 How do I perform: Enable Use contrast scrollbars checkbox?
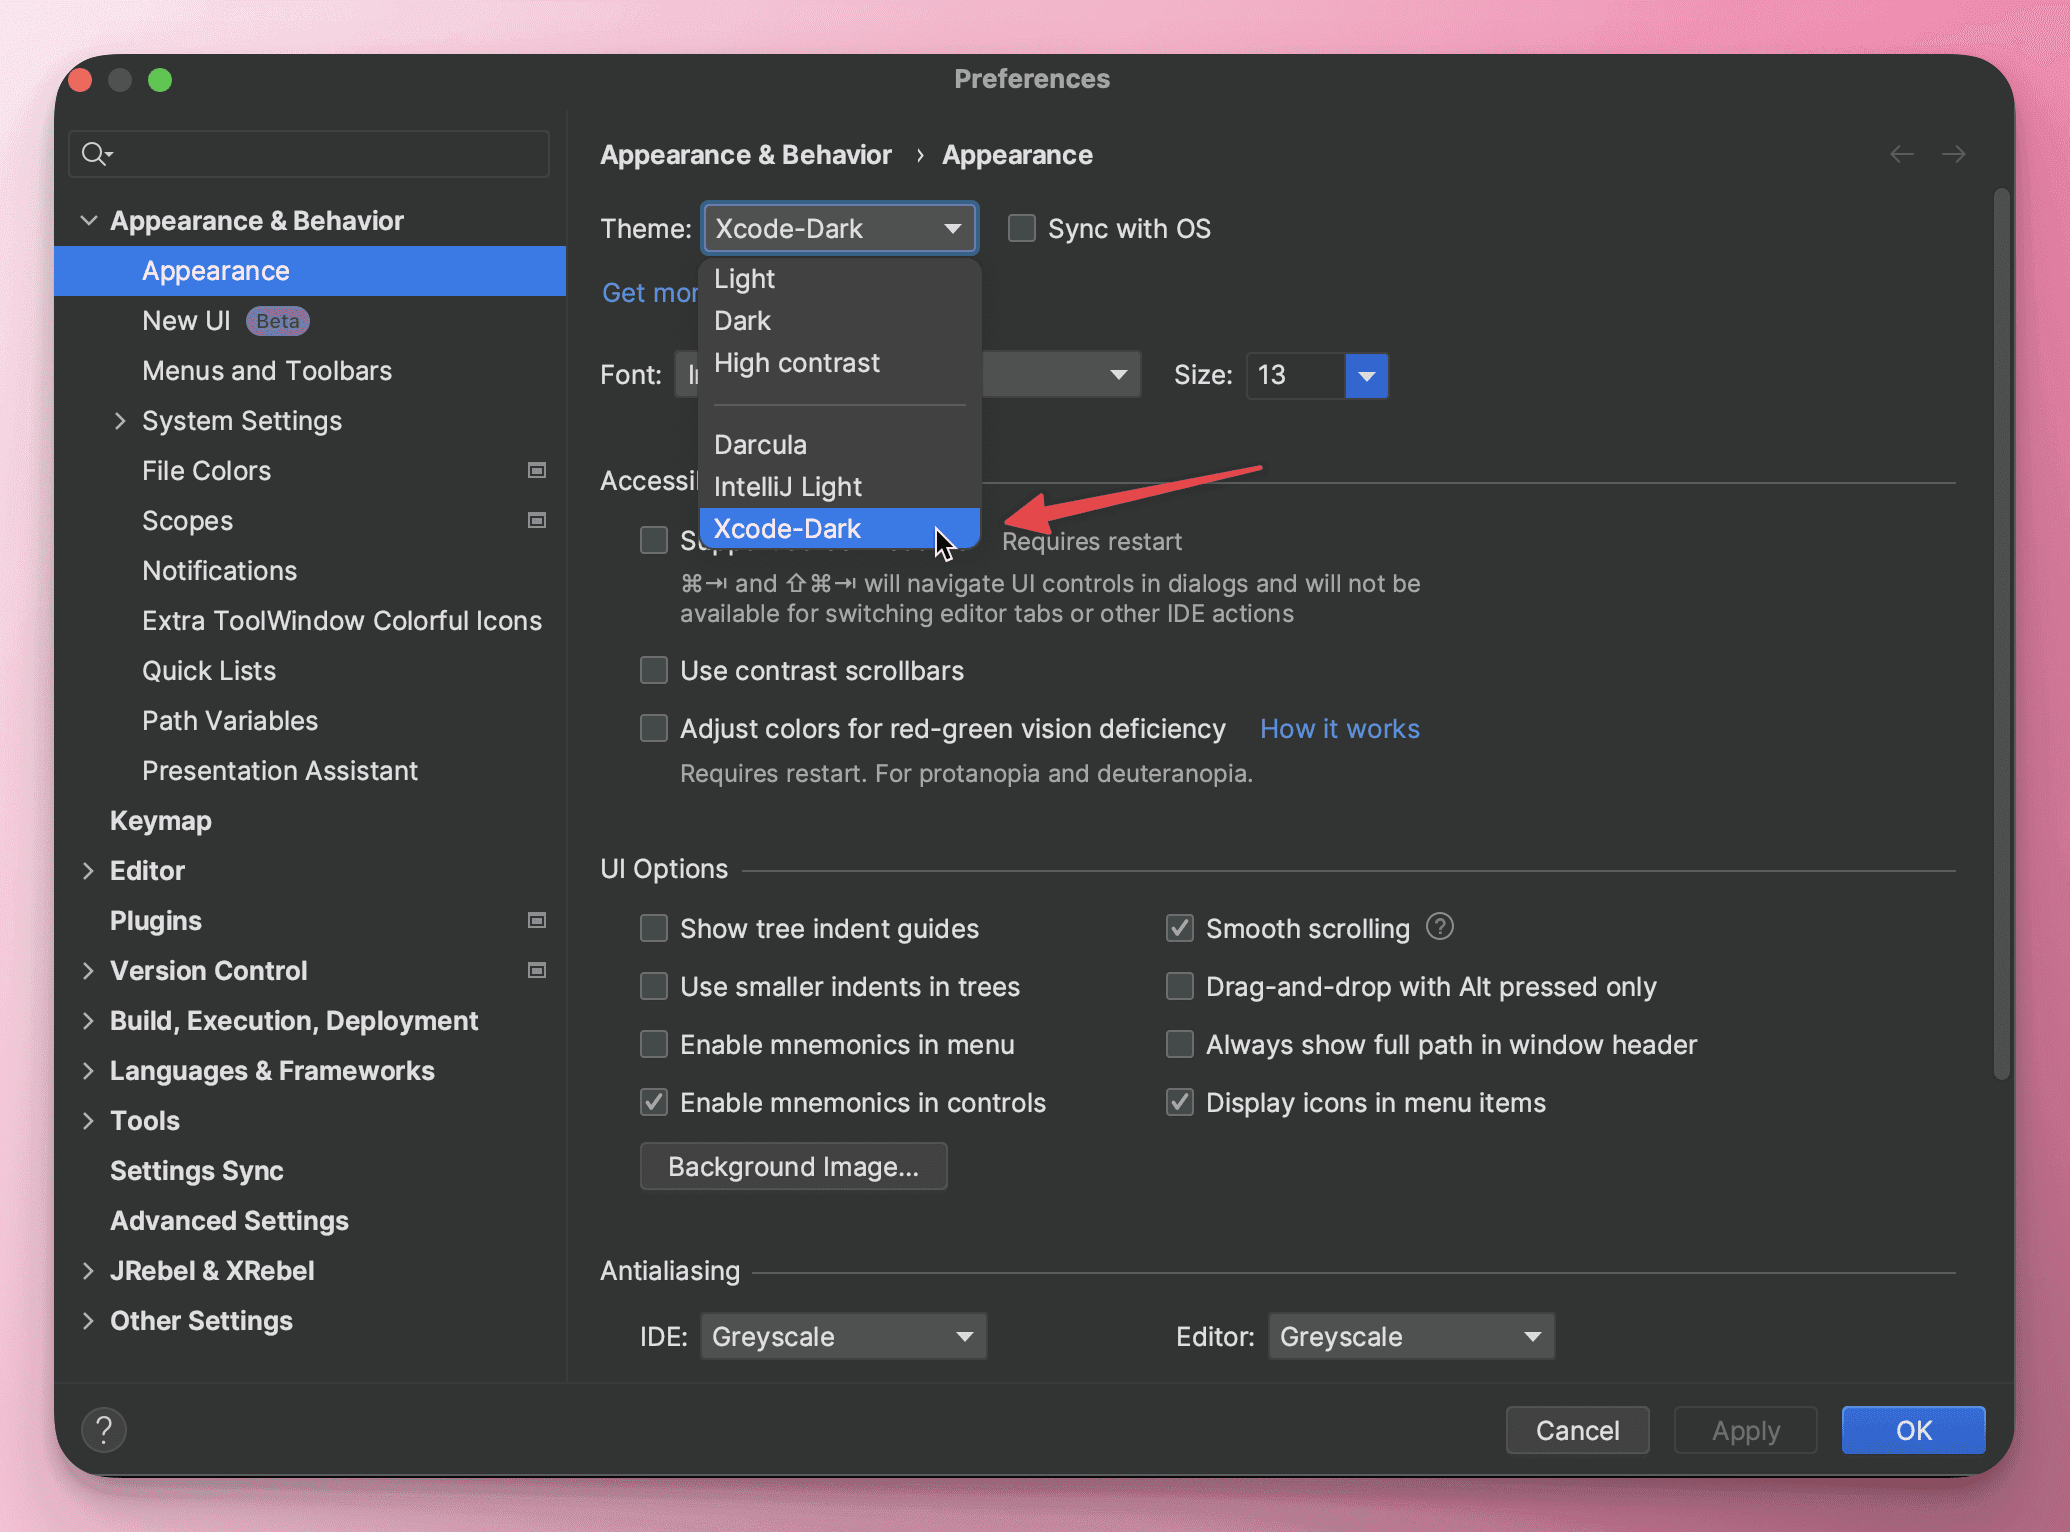pos(654,670)
